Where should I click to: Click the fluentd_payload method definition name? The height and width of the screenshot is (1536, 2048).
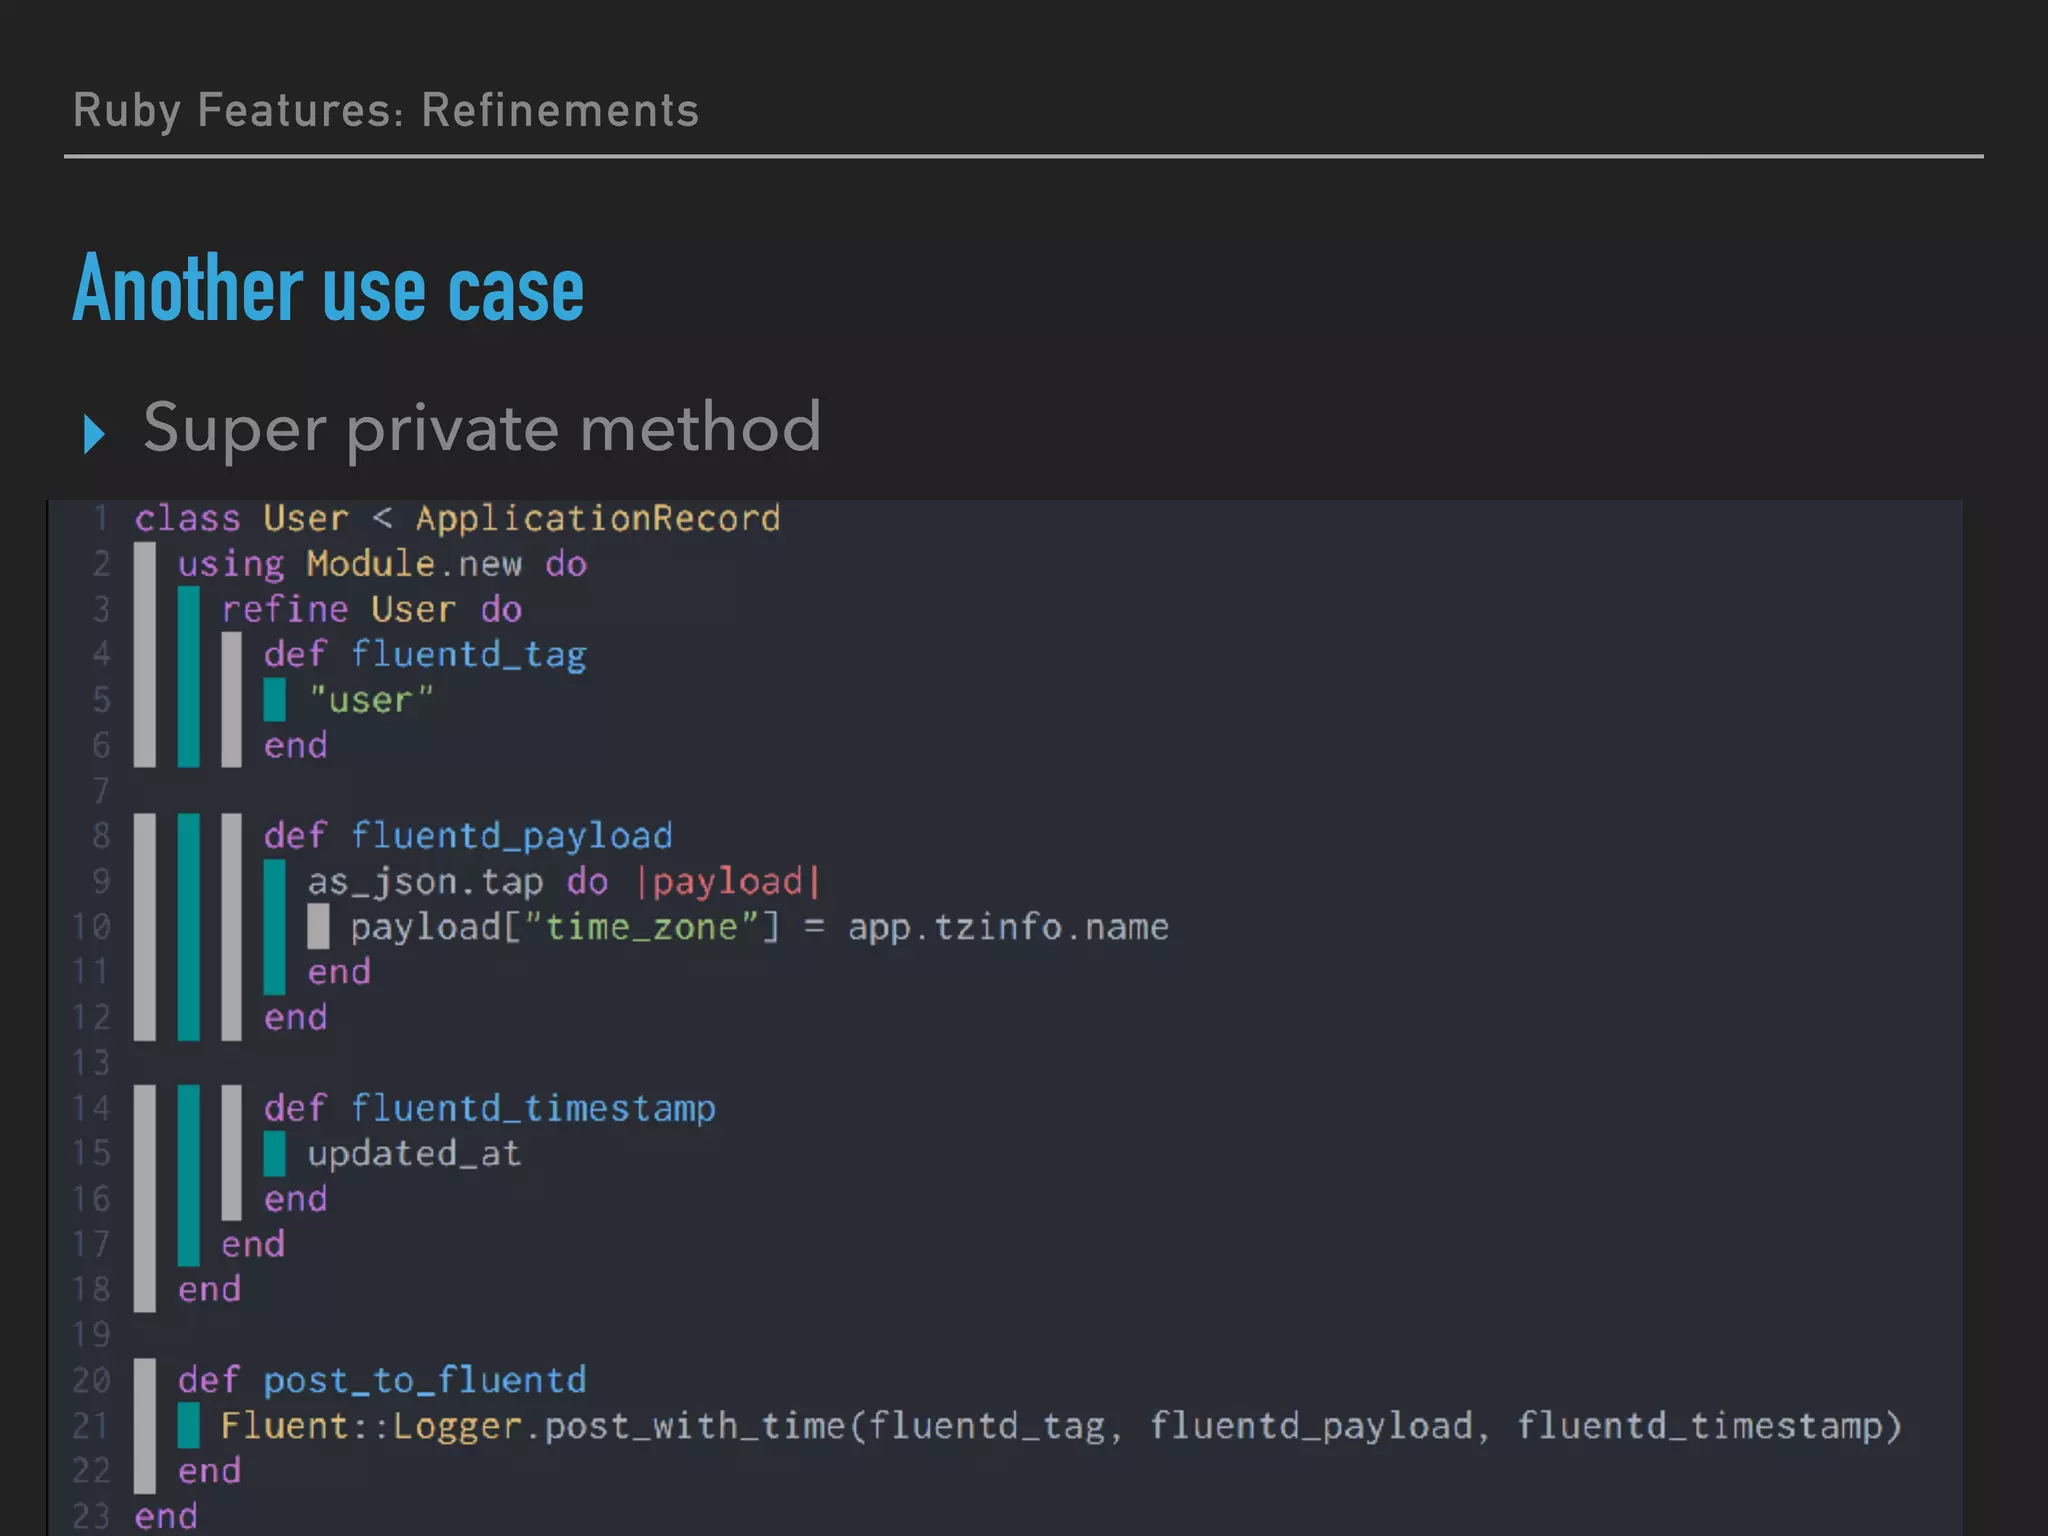click(x=511, y=836)
